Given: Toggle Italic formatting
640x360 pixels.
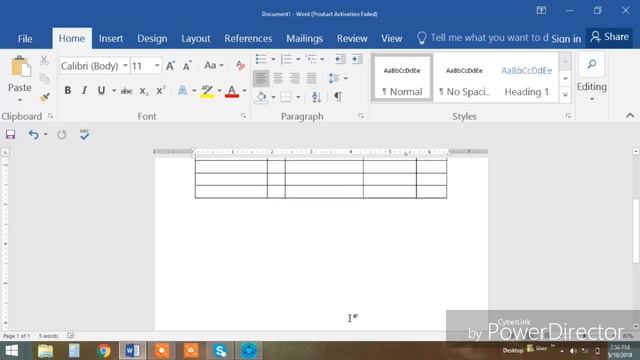Looking at the screenshot, I should coord(84,91).
